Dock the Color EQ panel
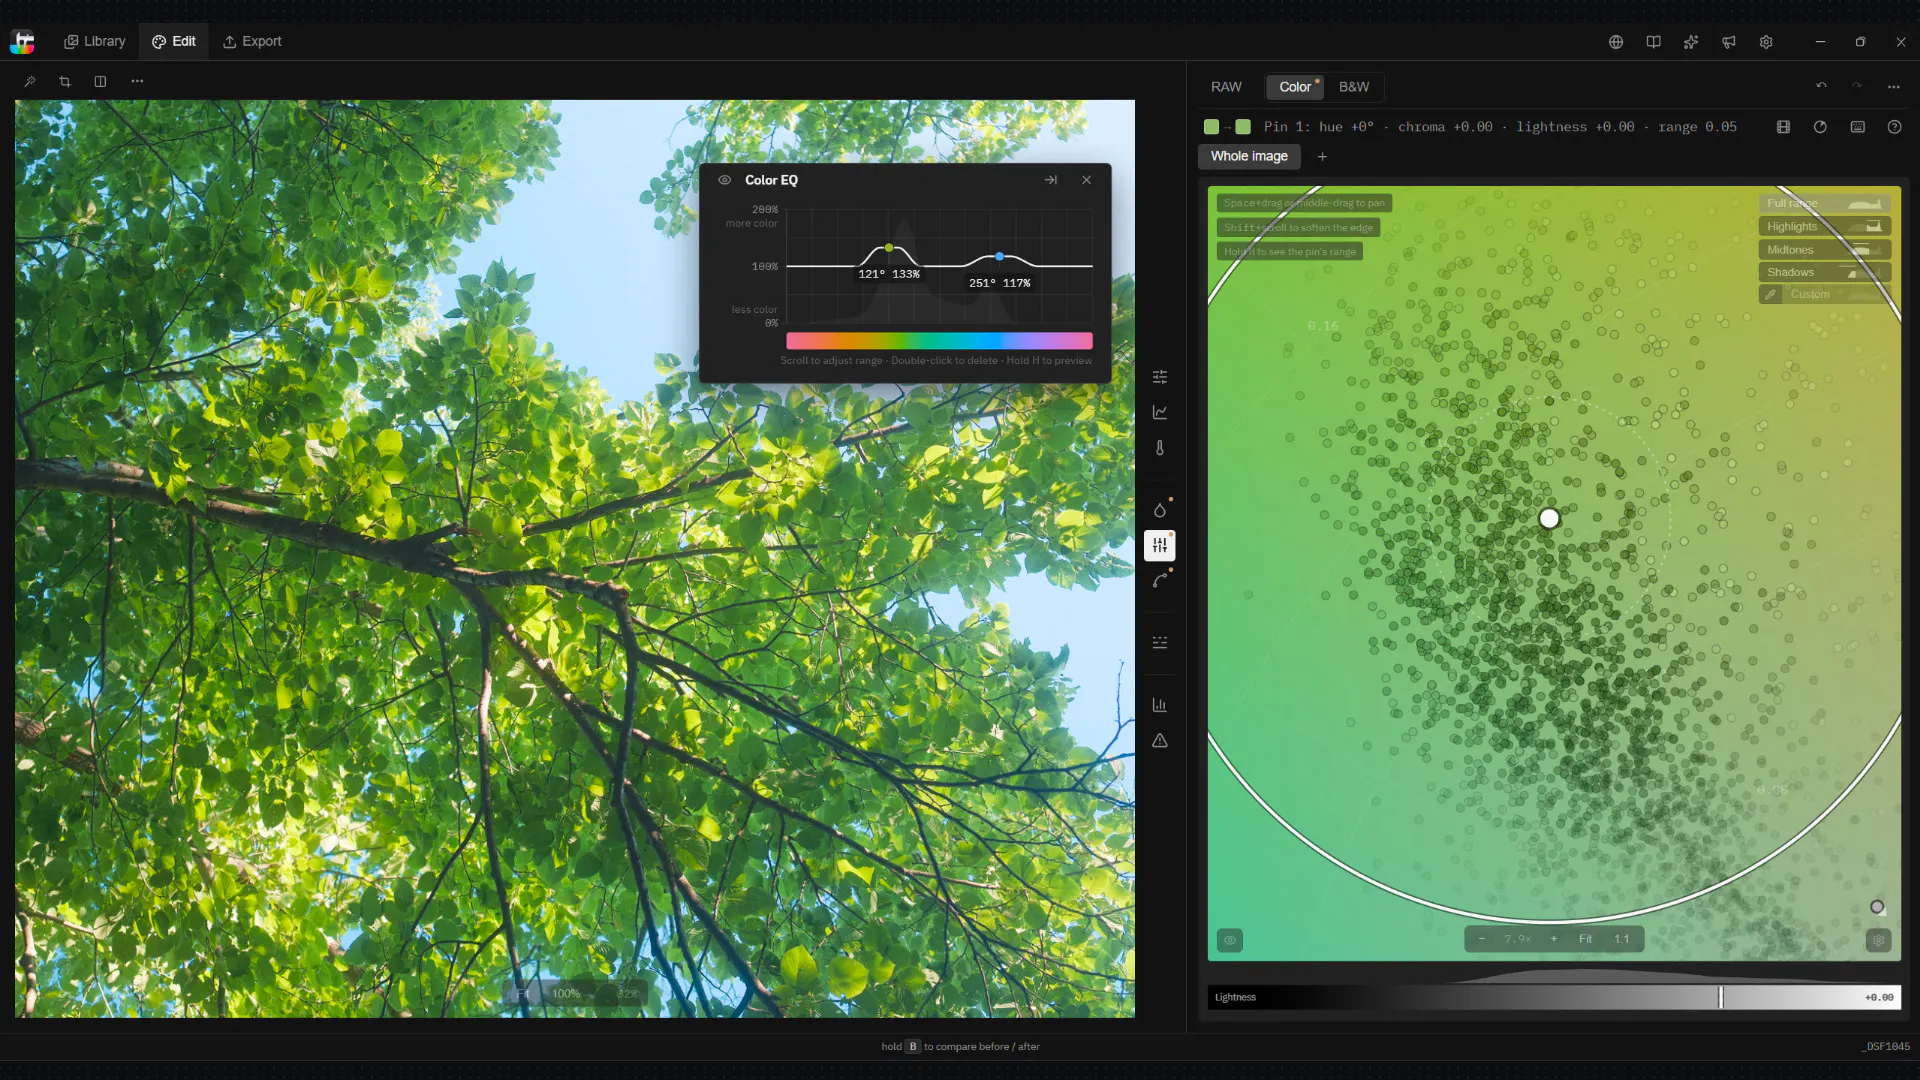Image resolution: width=1920 pixels, height=1080 pixels. point(1051,180)
